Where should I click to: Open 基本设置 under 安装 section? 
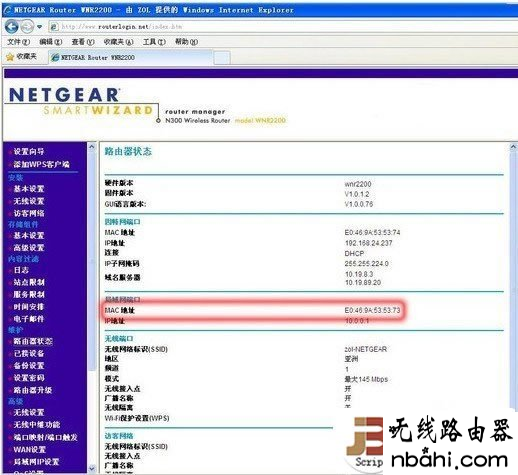tap(29, 189)
